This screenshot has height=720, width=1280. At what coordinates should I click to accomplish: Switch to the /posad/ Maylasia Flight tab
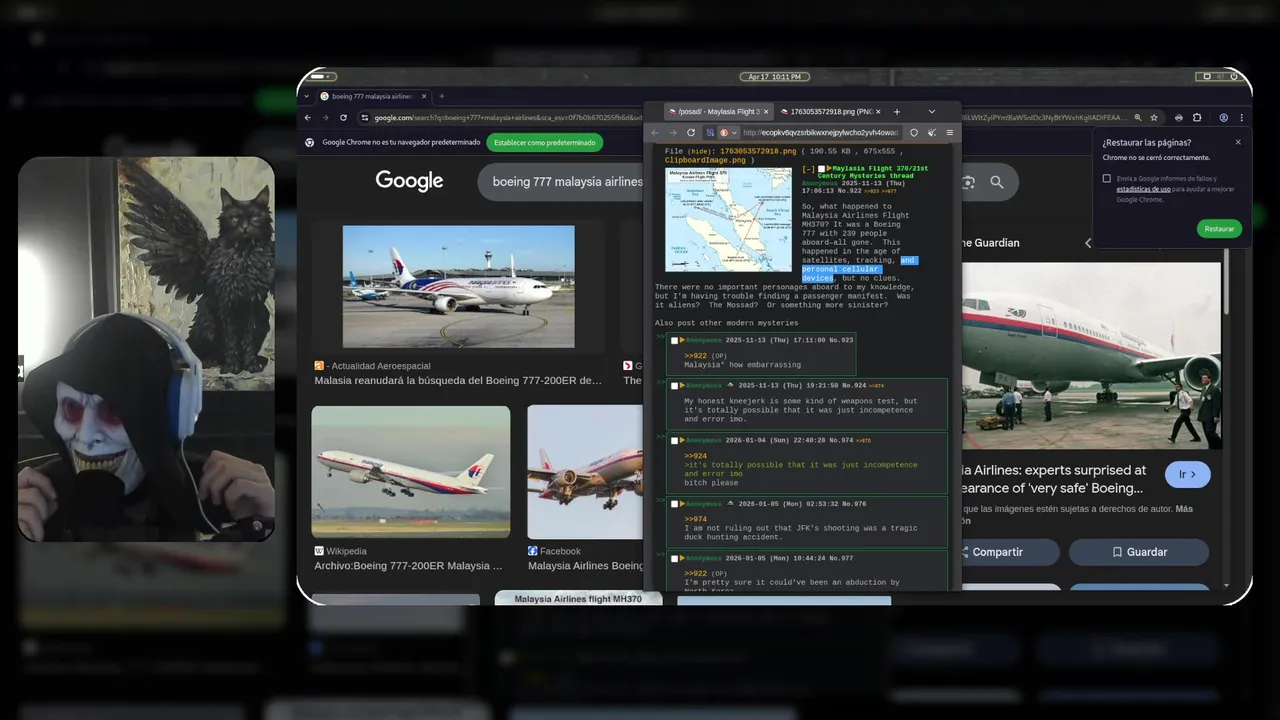tap(718, 112)
